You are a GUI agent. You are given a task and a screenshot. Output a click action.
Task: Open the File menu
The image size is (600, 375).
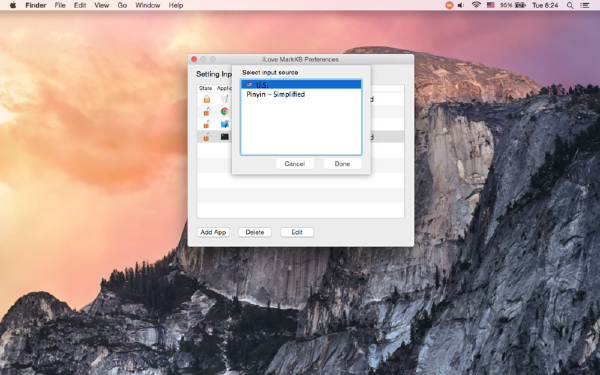click(60, 5)
